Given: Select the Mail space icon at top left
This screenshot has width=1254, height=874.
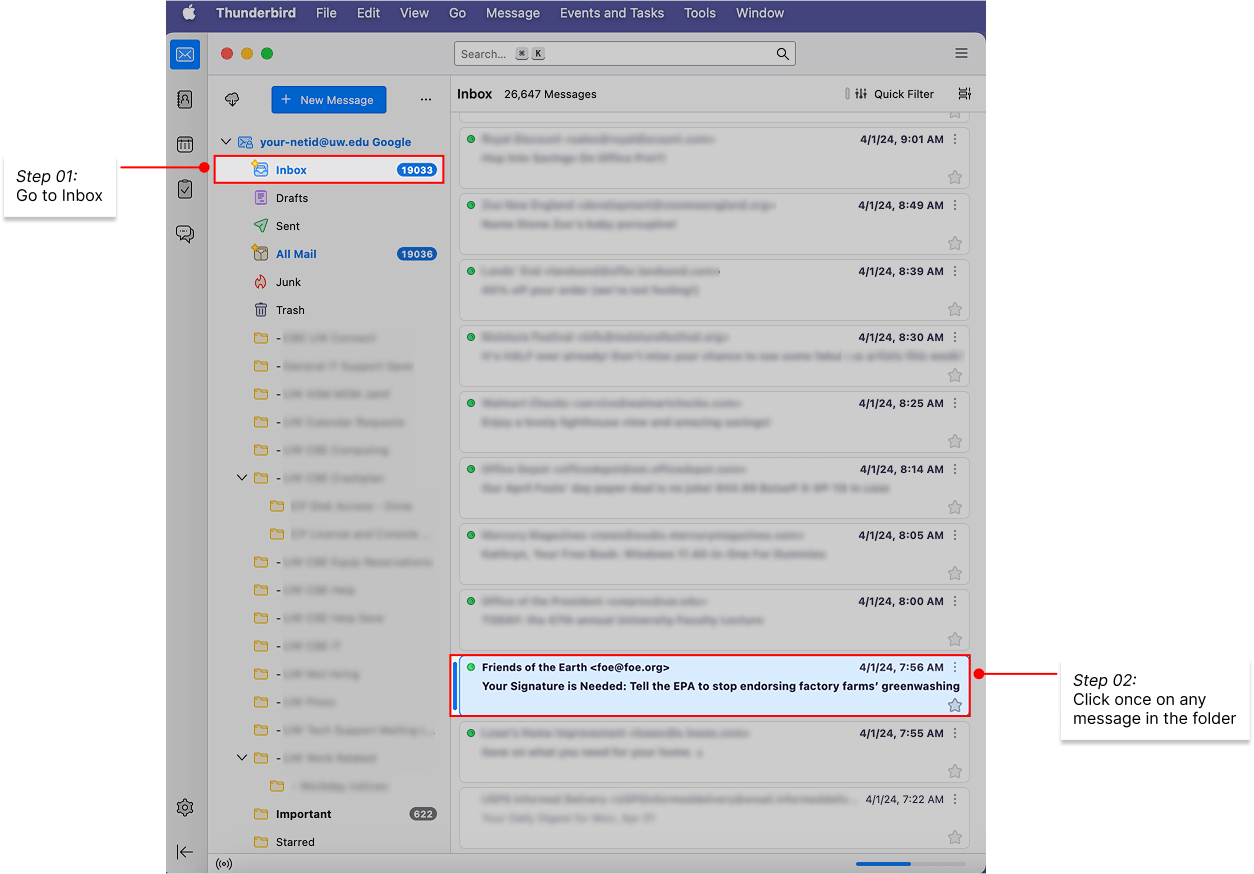Looking at the screenshot, I should point(184,54).
